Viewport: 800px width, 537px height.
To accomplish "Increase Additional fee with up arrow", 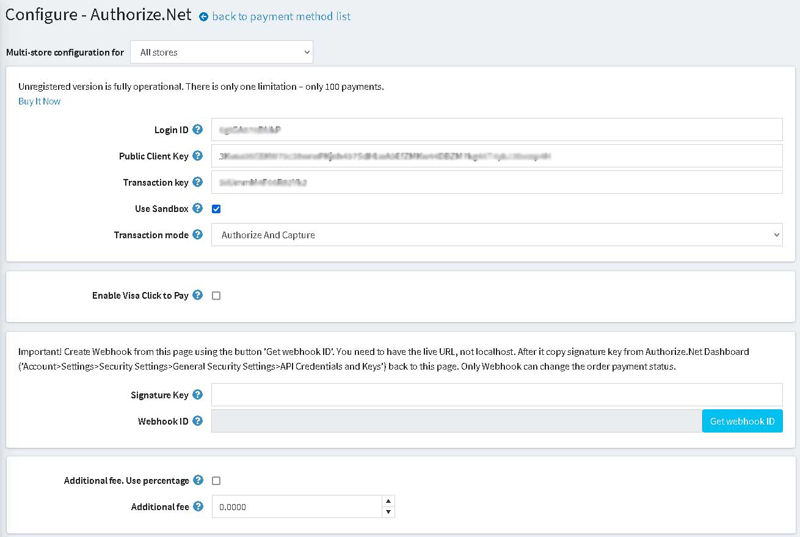I will tap(388, 501).
